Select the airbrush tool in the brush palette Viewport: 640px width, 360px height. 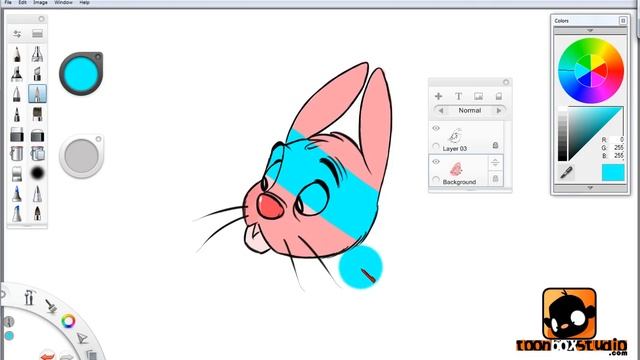(37, 54)
